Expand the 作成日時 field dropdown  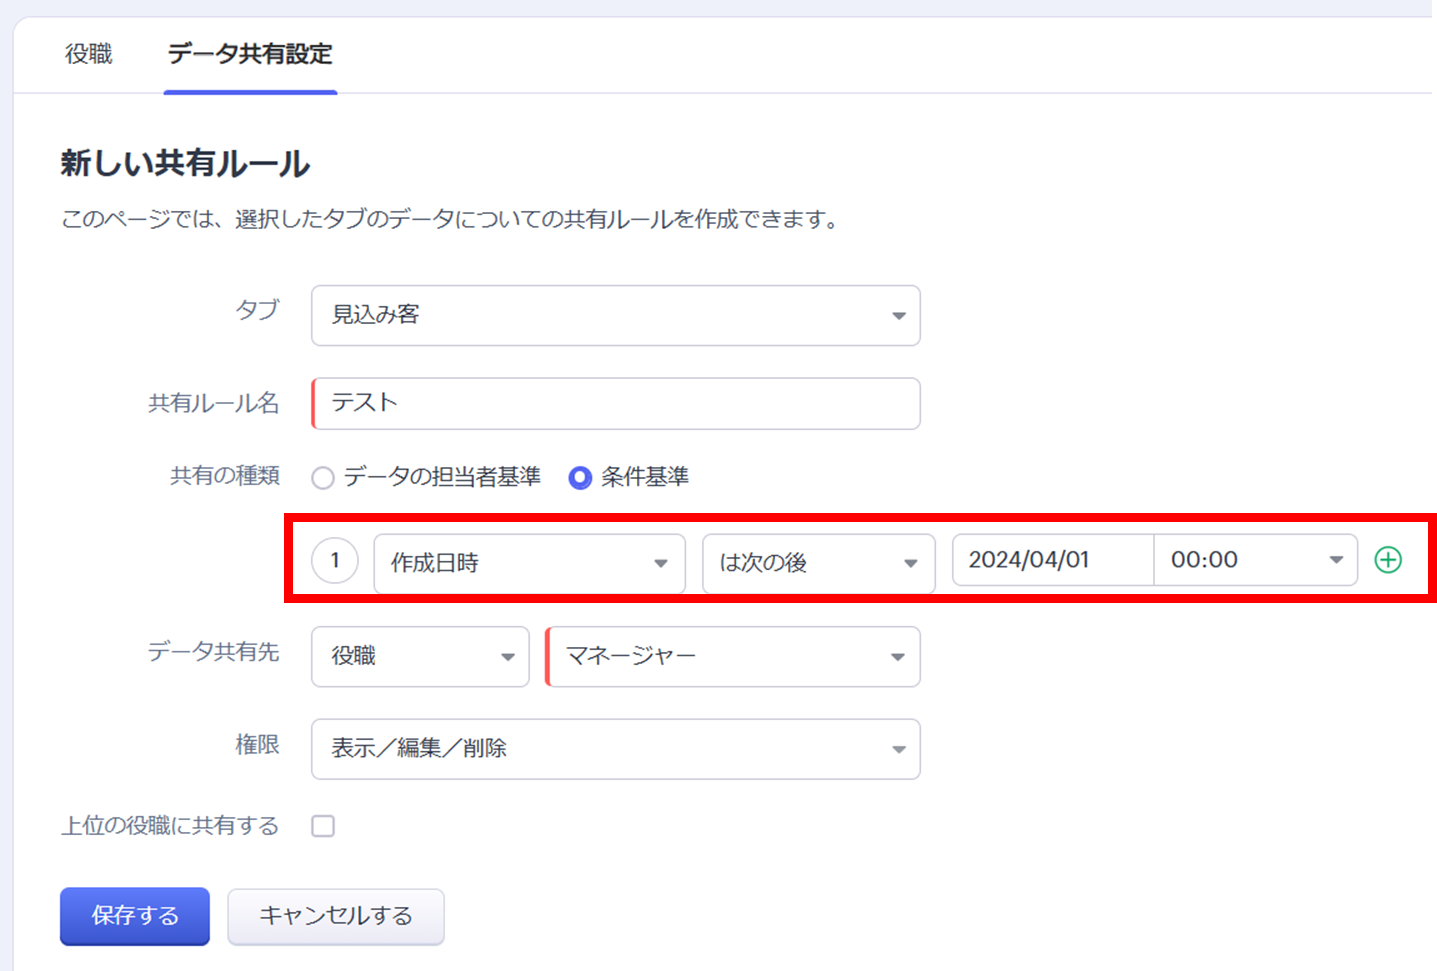[529, 563]
